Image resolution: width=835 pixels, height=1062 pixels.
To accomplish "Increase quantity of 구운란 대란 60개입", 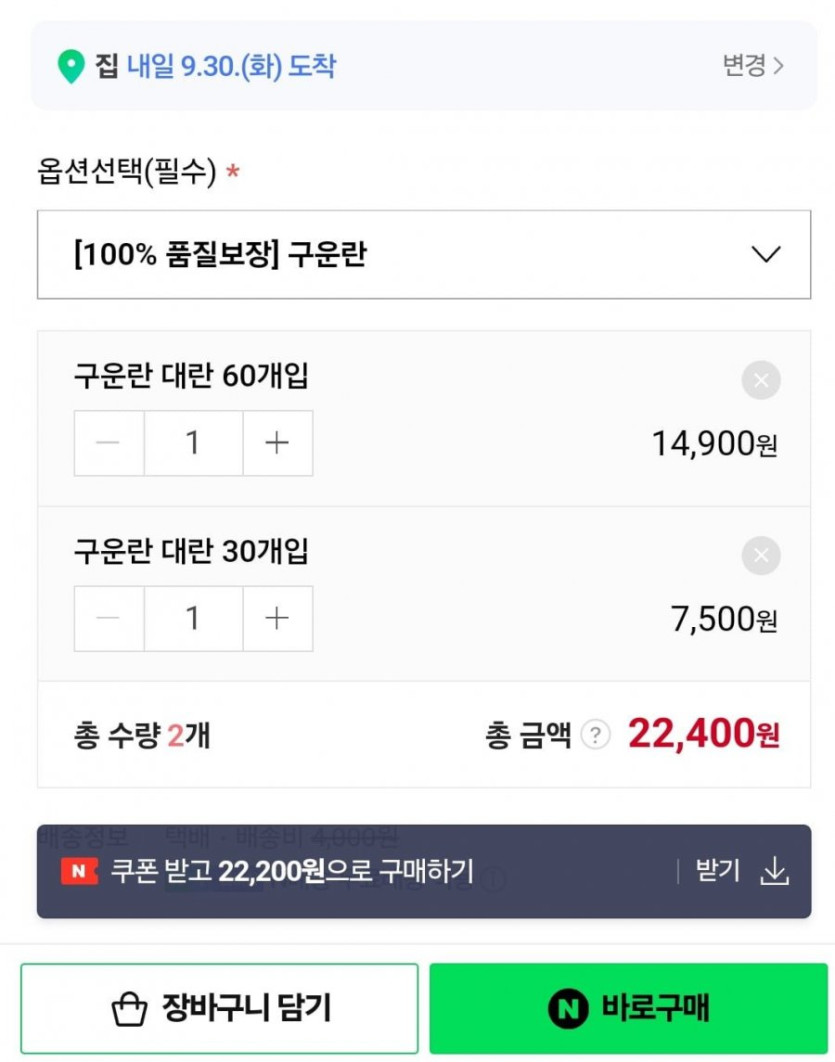I will 277,443.
